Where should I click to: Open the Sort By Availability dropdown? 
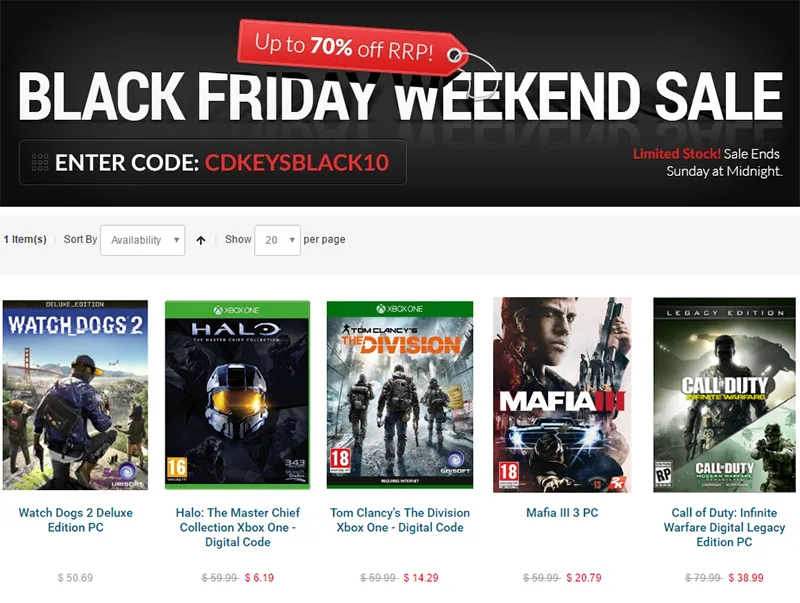click(x=142, y=240)
